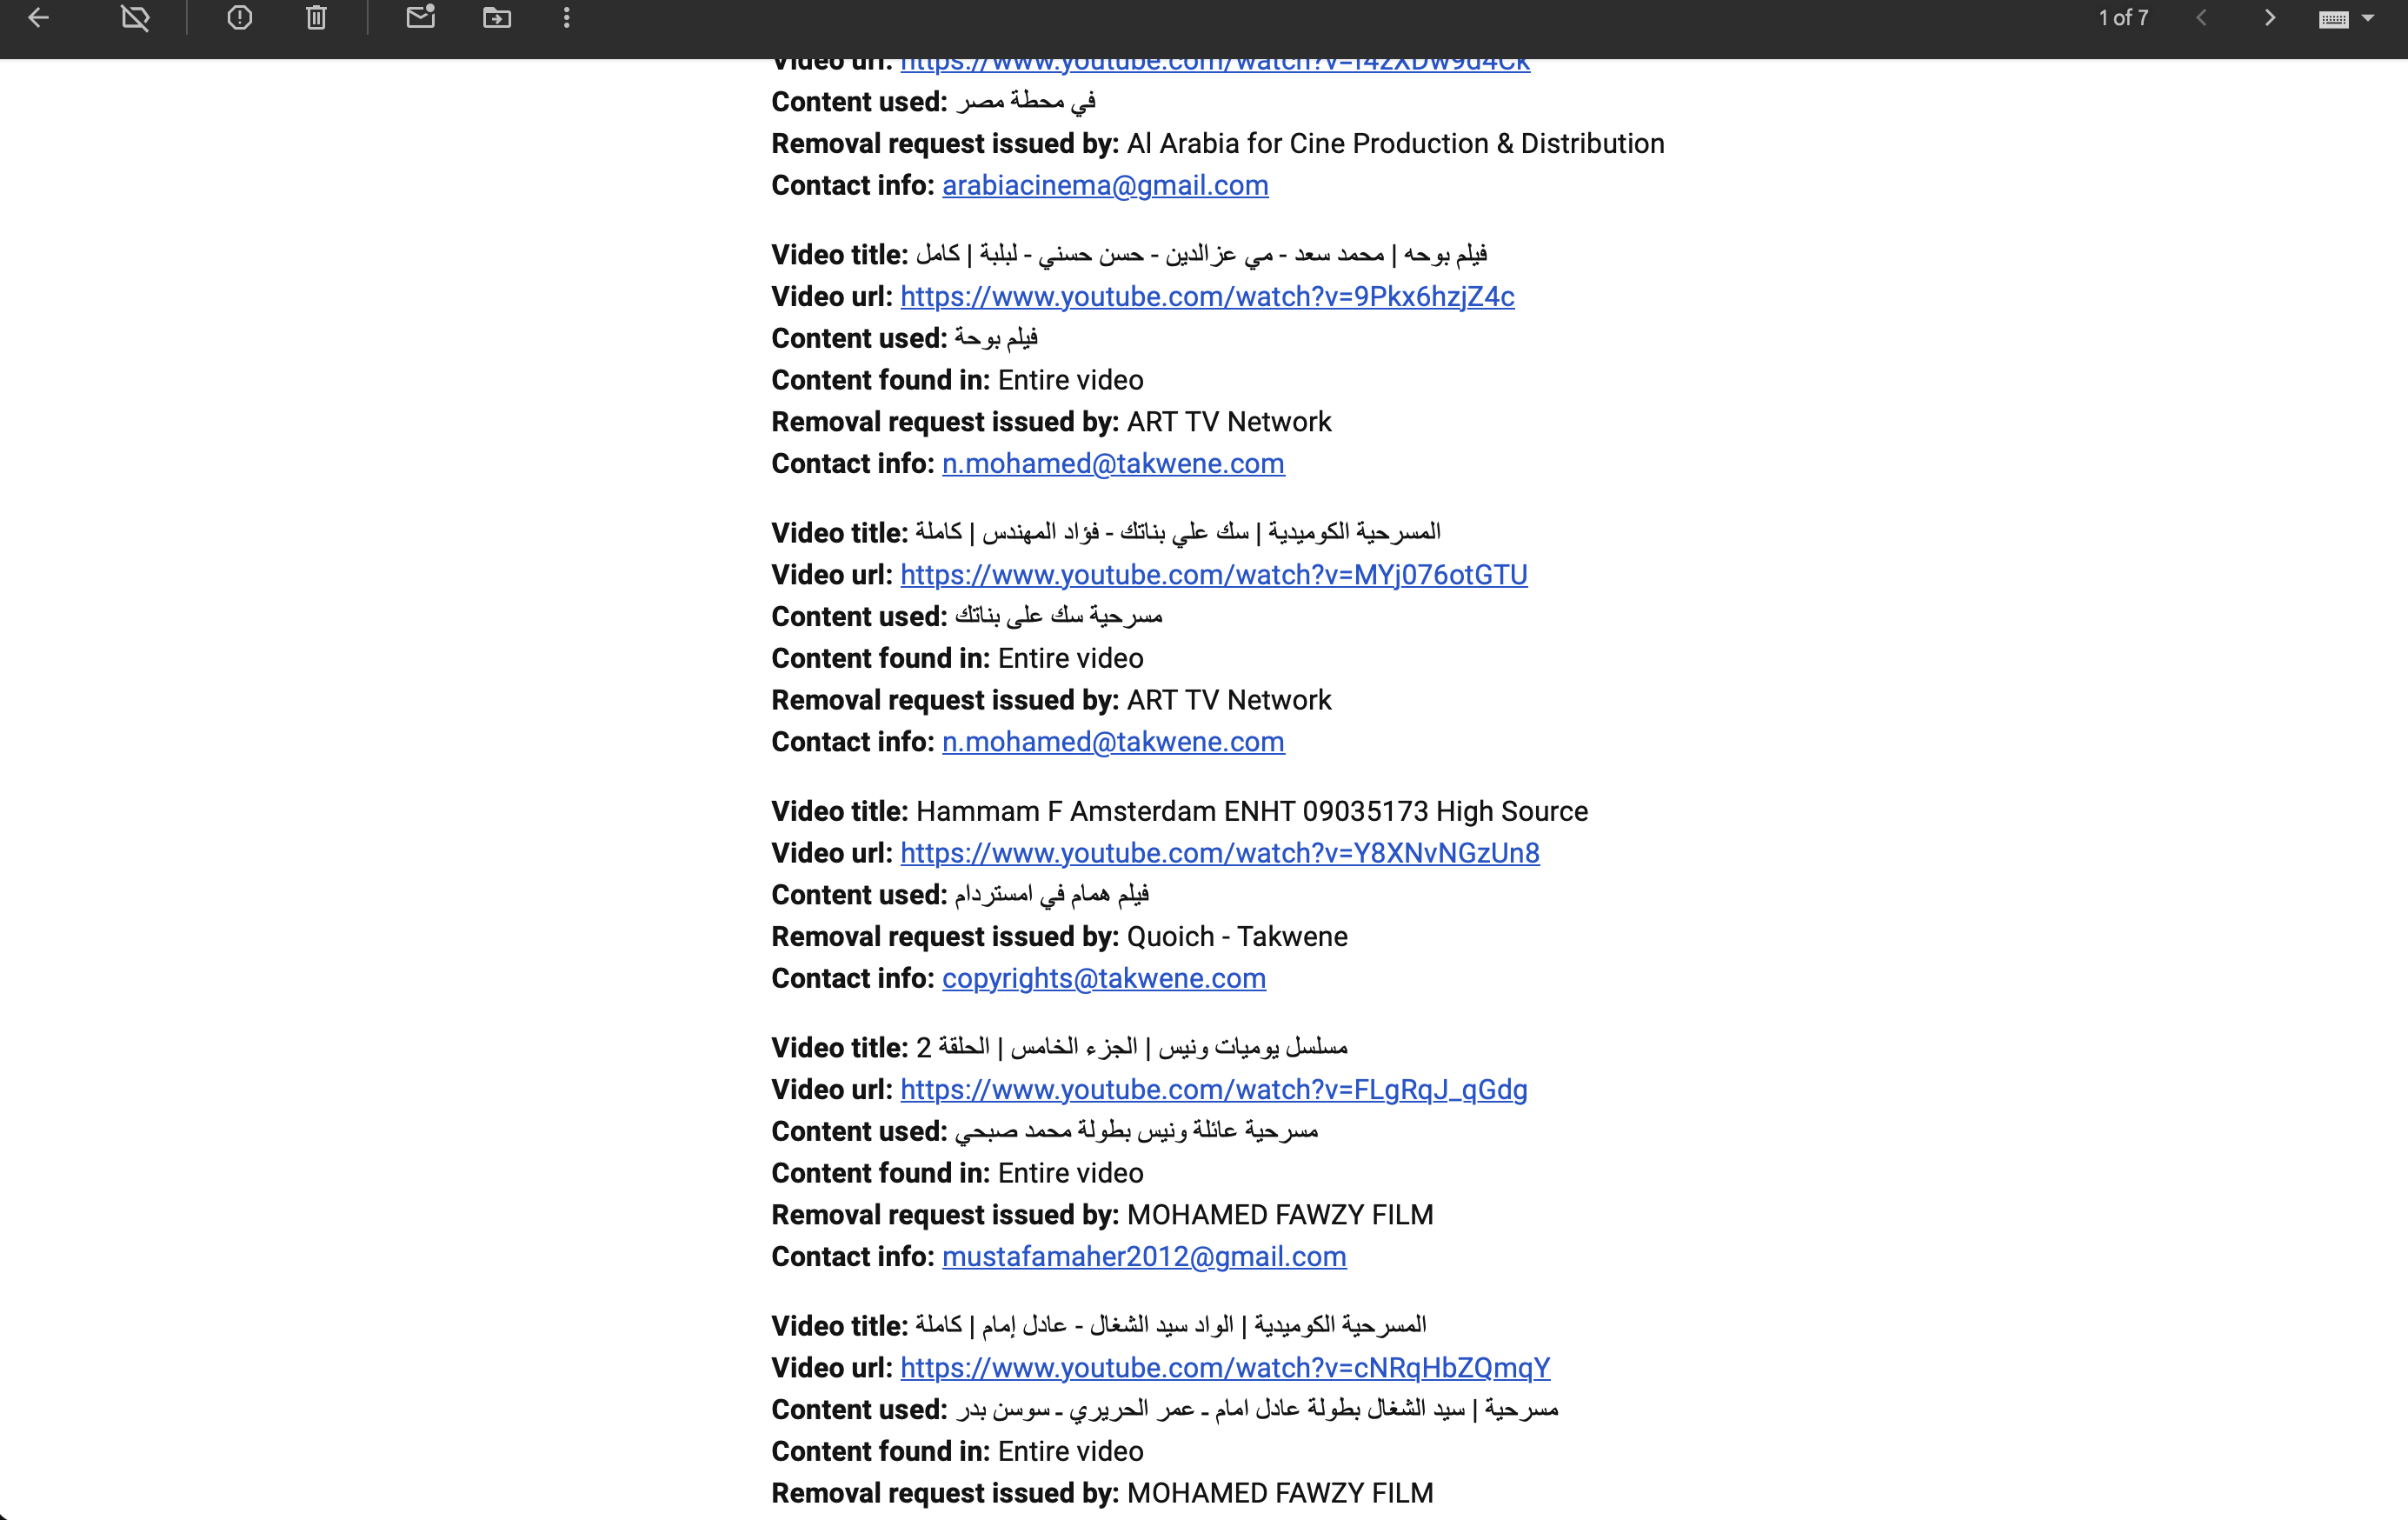The width and height of the screenshot is (2408, 1520).
Task: Click mustafamaher2012@gmail.com email link
Action: (x=1144, y=1257)
